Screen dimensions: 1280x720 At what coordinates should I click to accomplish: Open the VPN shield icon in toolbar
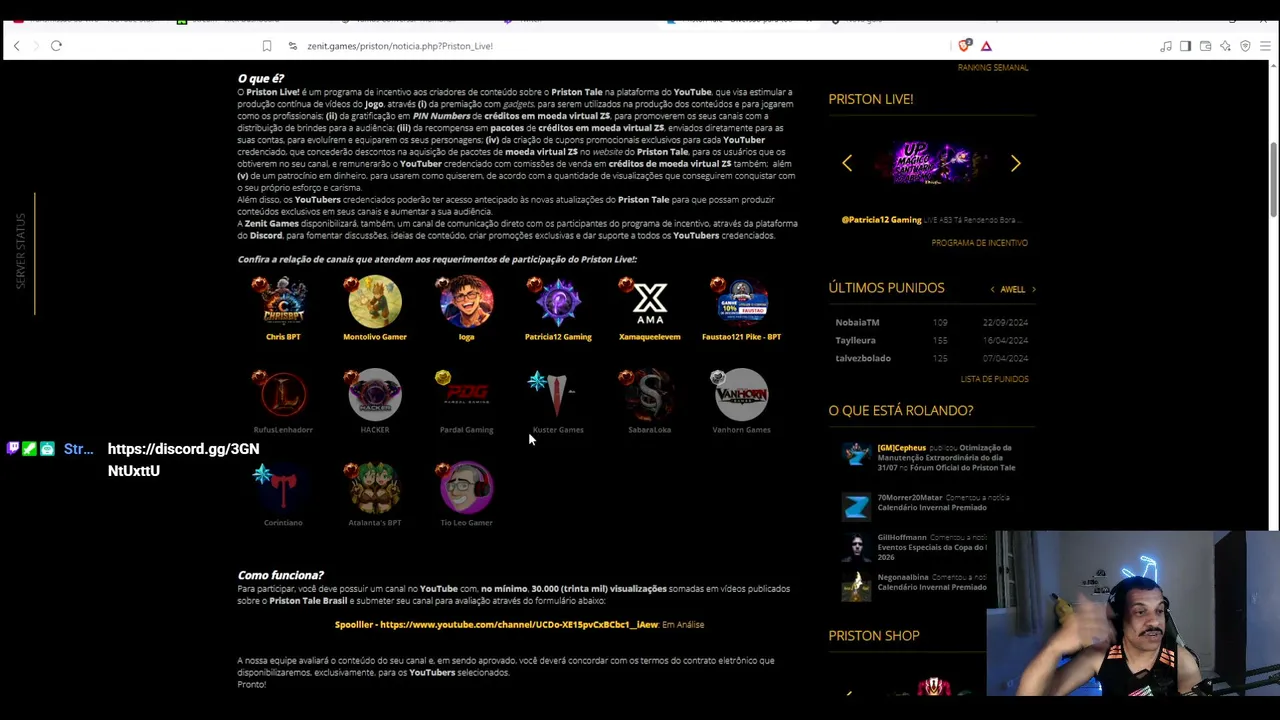click(x=1245, y=46)
